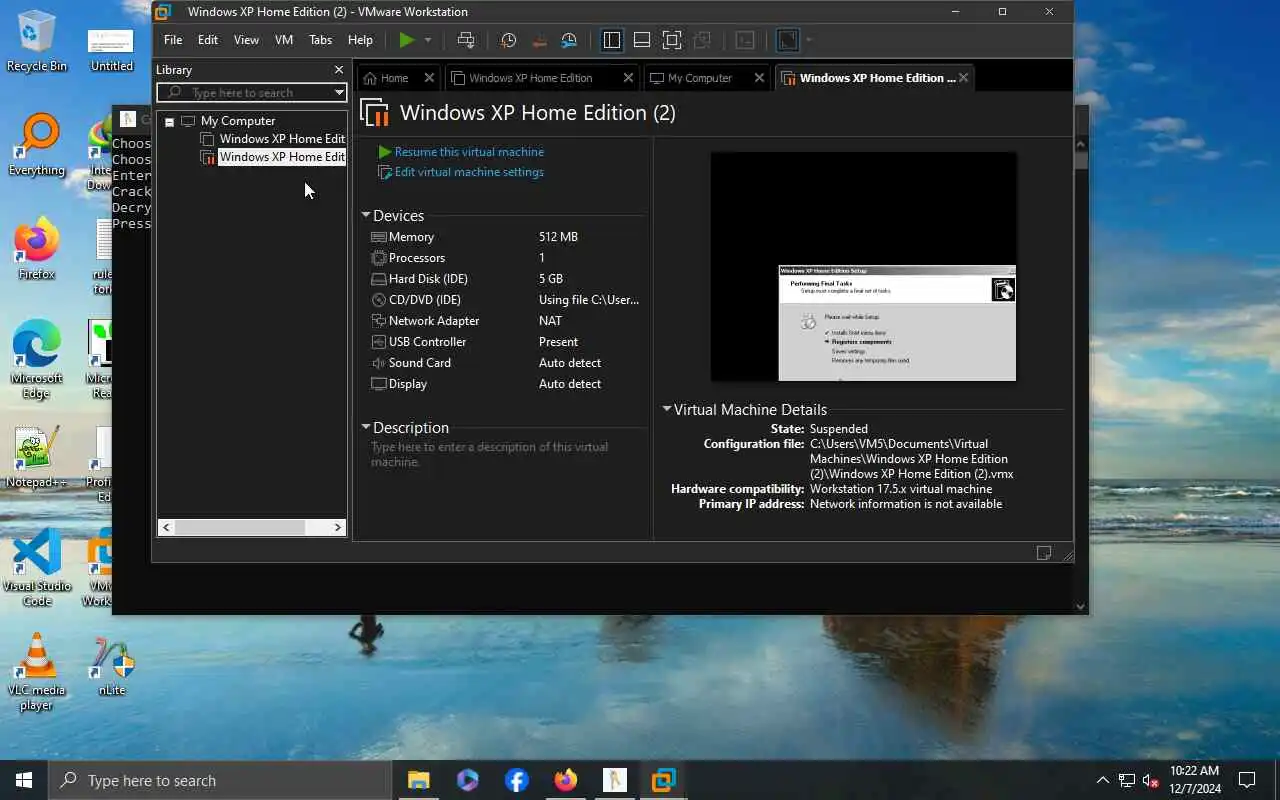Click the library horizontal scrollbar left arrow
1280x800 pixels.
tap(167, 527)
